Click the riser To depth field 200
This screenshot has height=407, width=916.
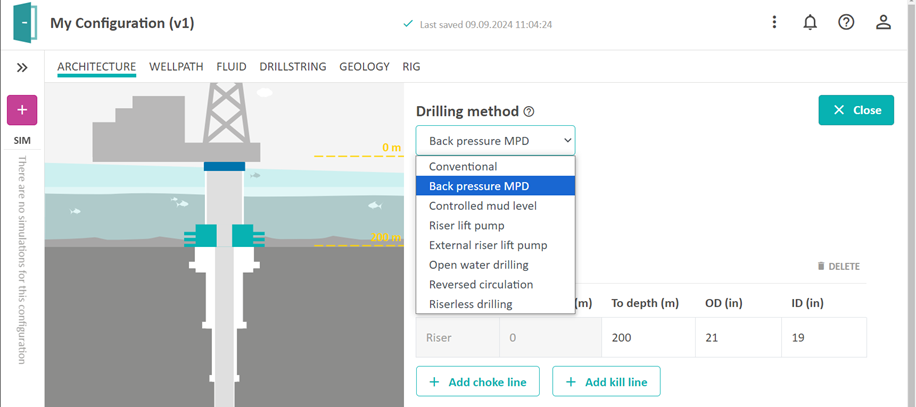pos(647,338)
